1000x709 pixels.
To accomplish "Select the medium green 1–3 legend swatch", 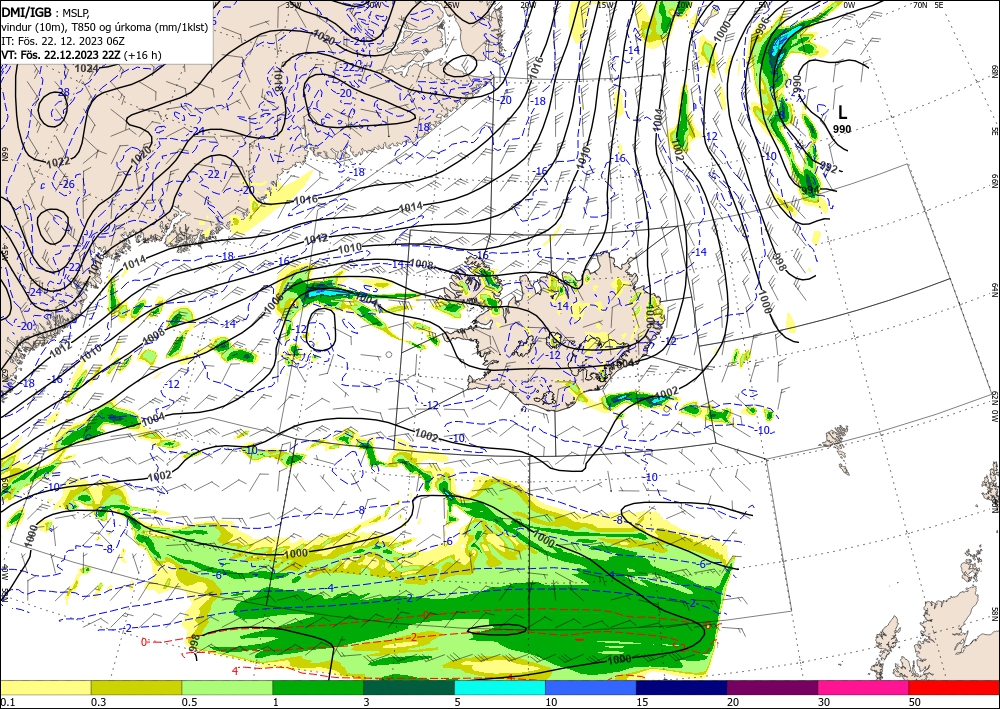I will (318, 687).
